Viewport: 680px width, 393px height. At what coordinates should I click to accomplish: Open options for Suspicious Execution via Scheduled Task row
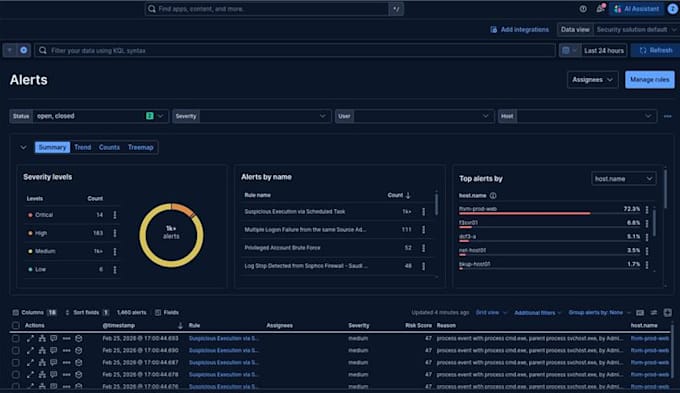point(423,212)
